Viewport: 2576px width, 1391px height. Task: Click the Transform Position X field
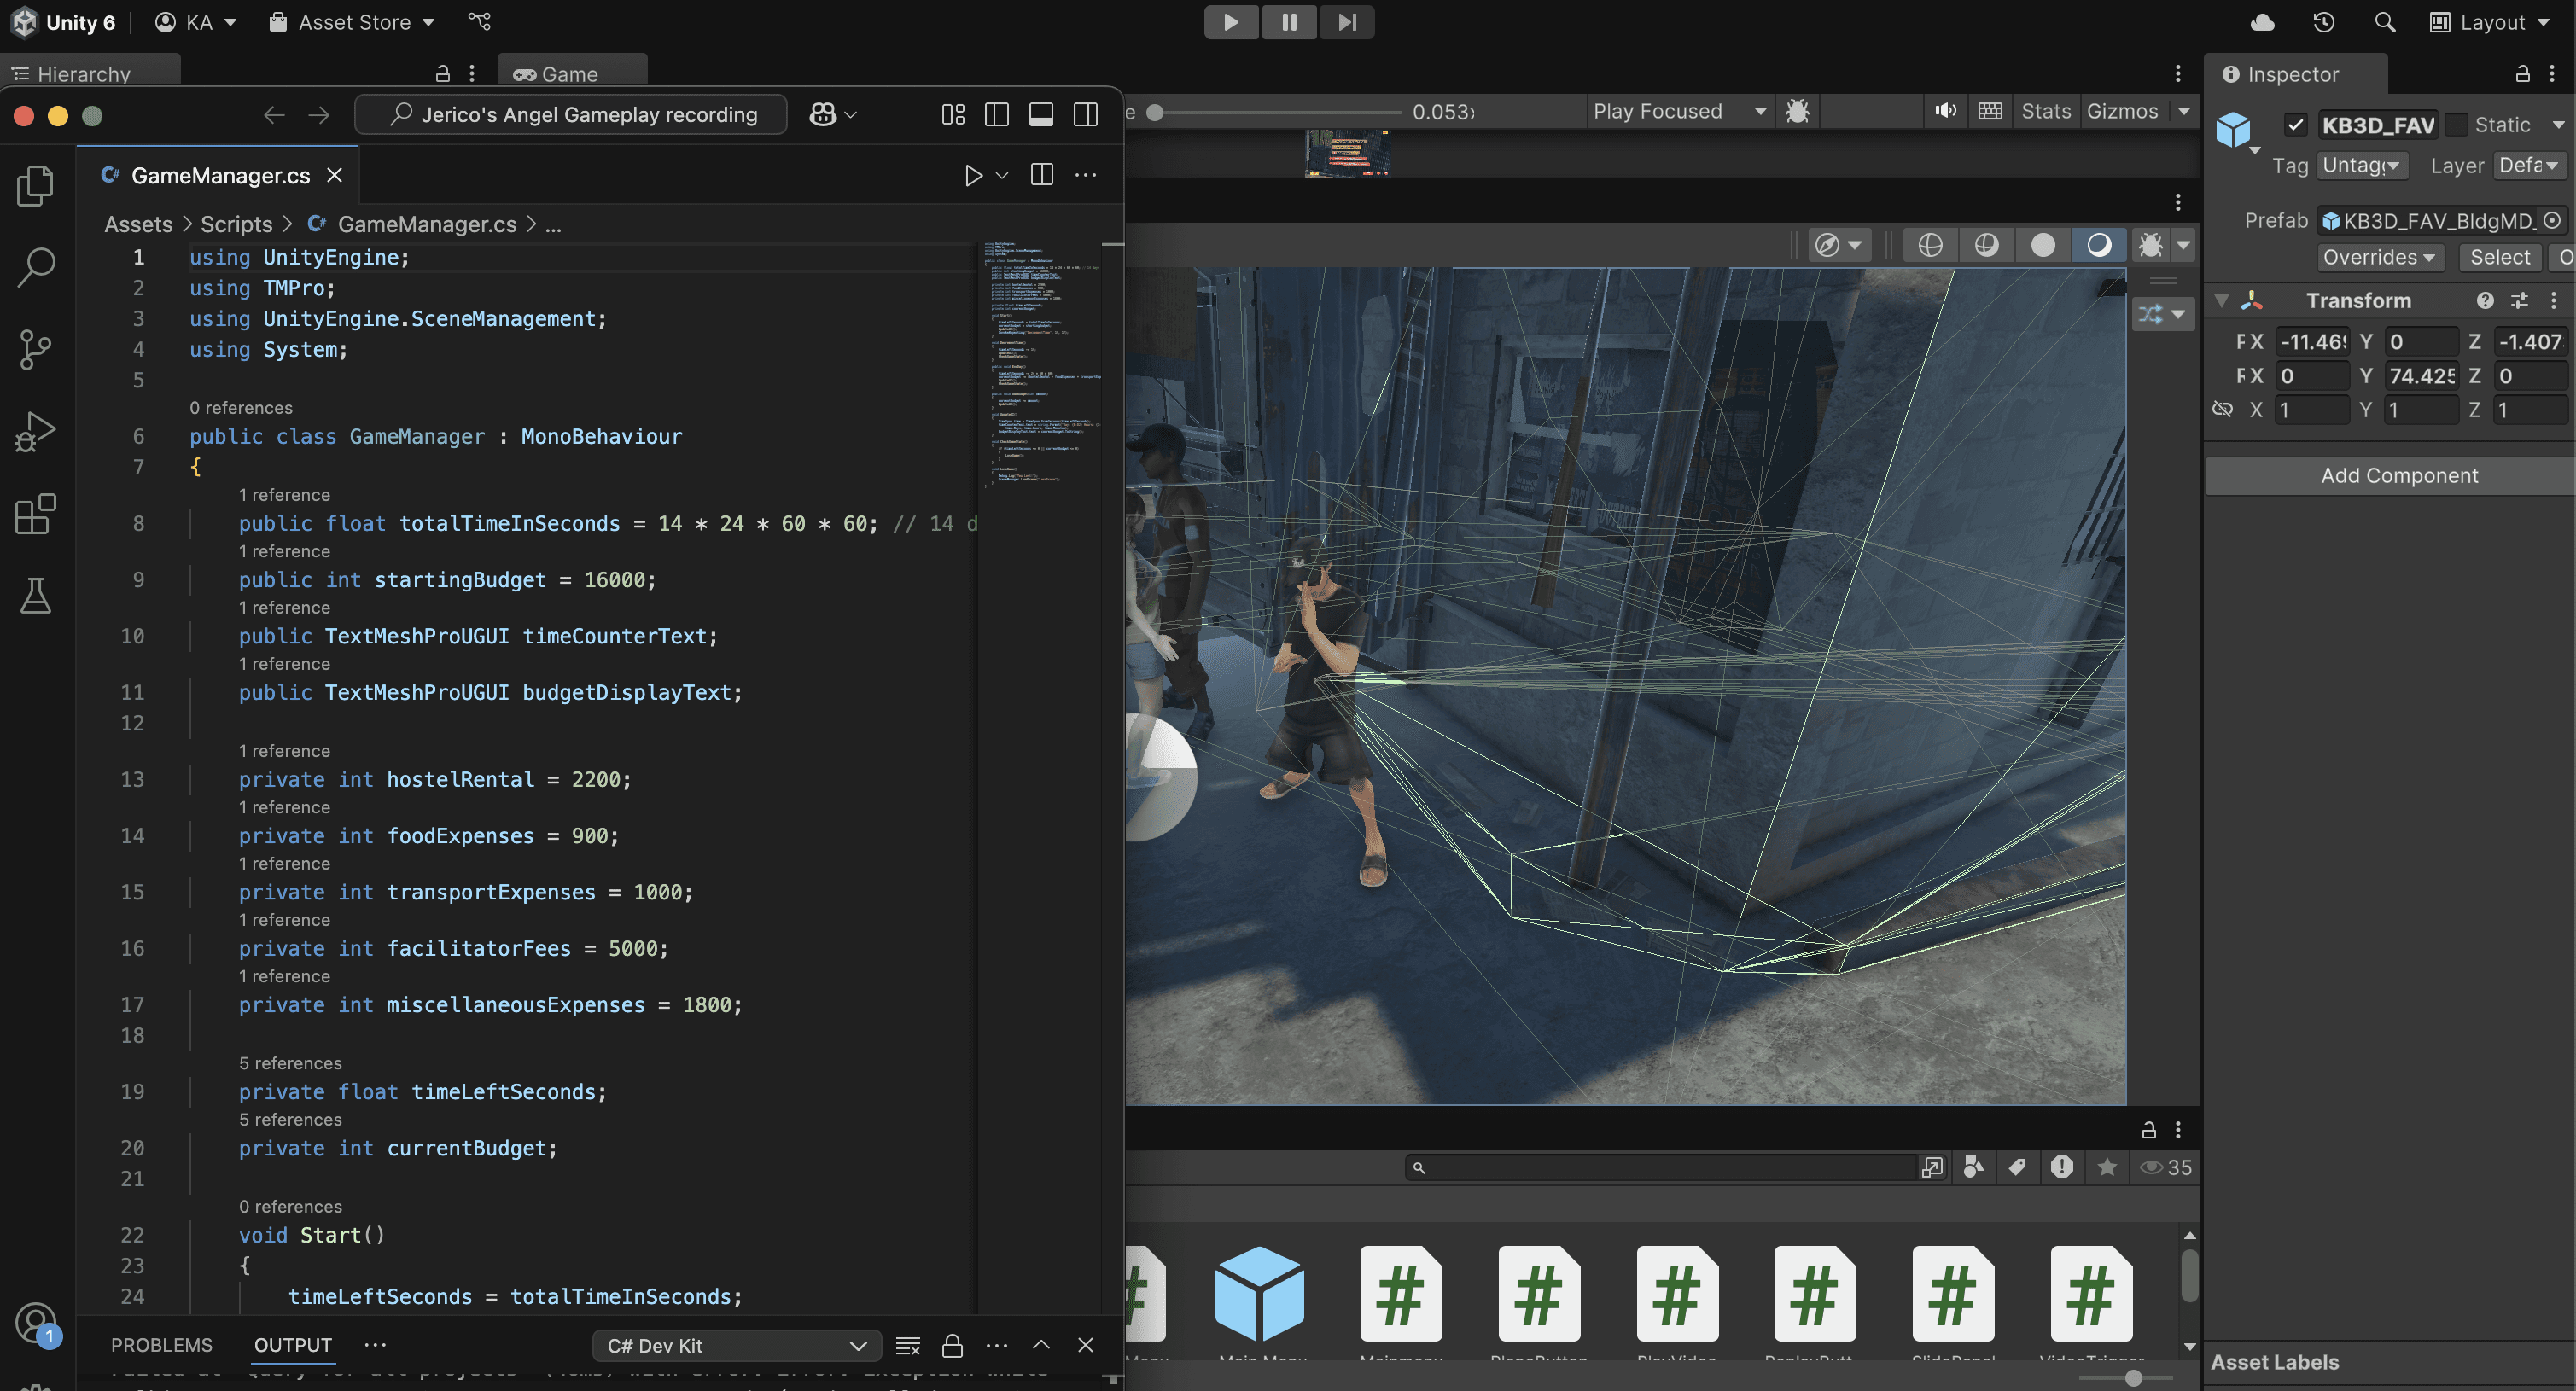[2312, 342]
